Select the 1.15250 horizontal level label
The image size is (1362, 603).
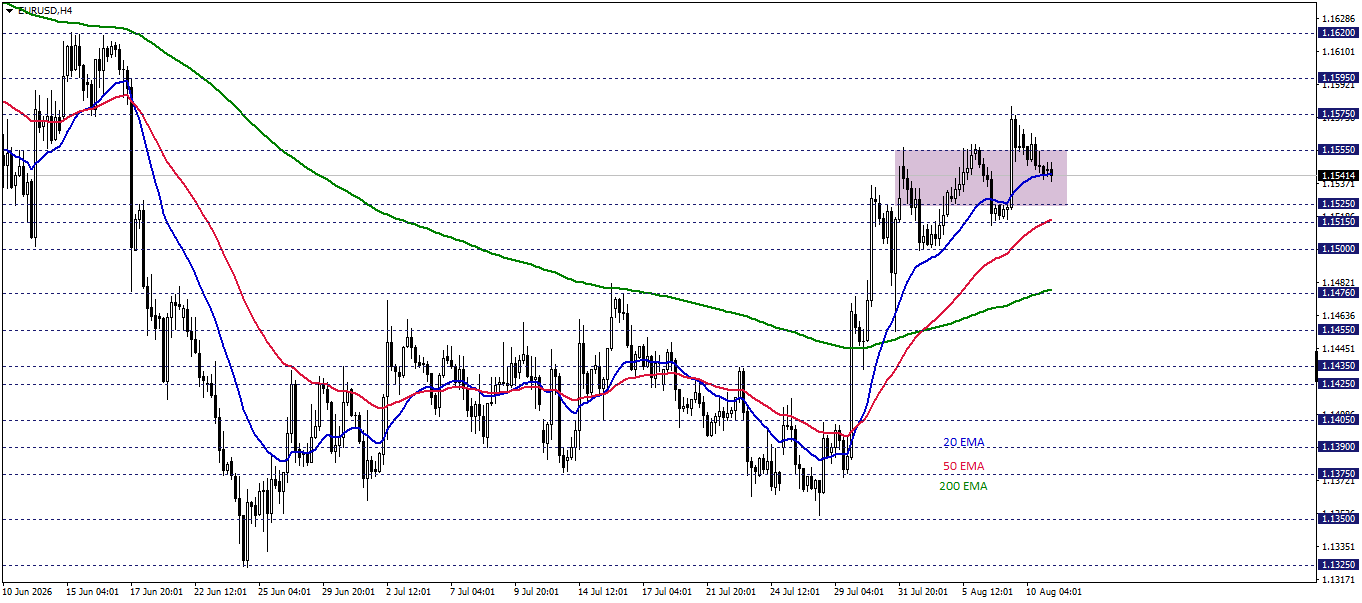point(1338,204)
